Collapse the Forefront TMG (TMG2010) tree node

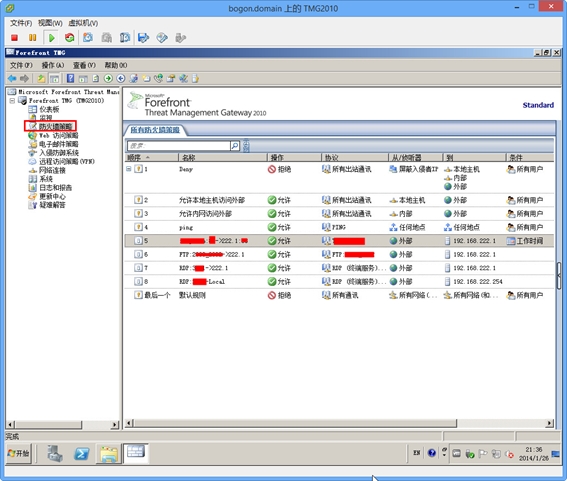point(12,101)
